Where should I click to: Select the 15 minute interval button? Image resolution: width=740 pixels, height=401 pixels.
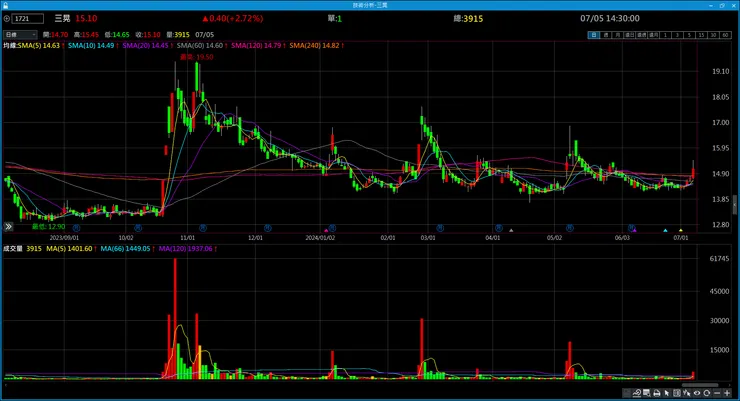[701, 34]
